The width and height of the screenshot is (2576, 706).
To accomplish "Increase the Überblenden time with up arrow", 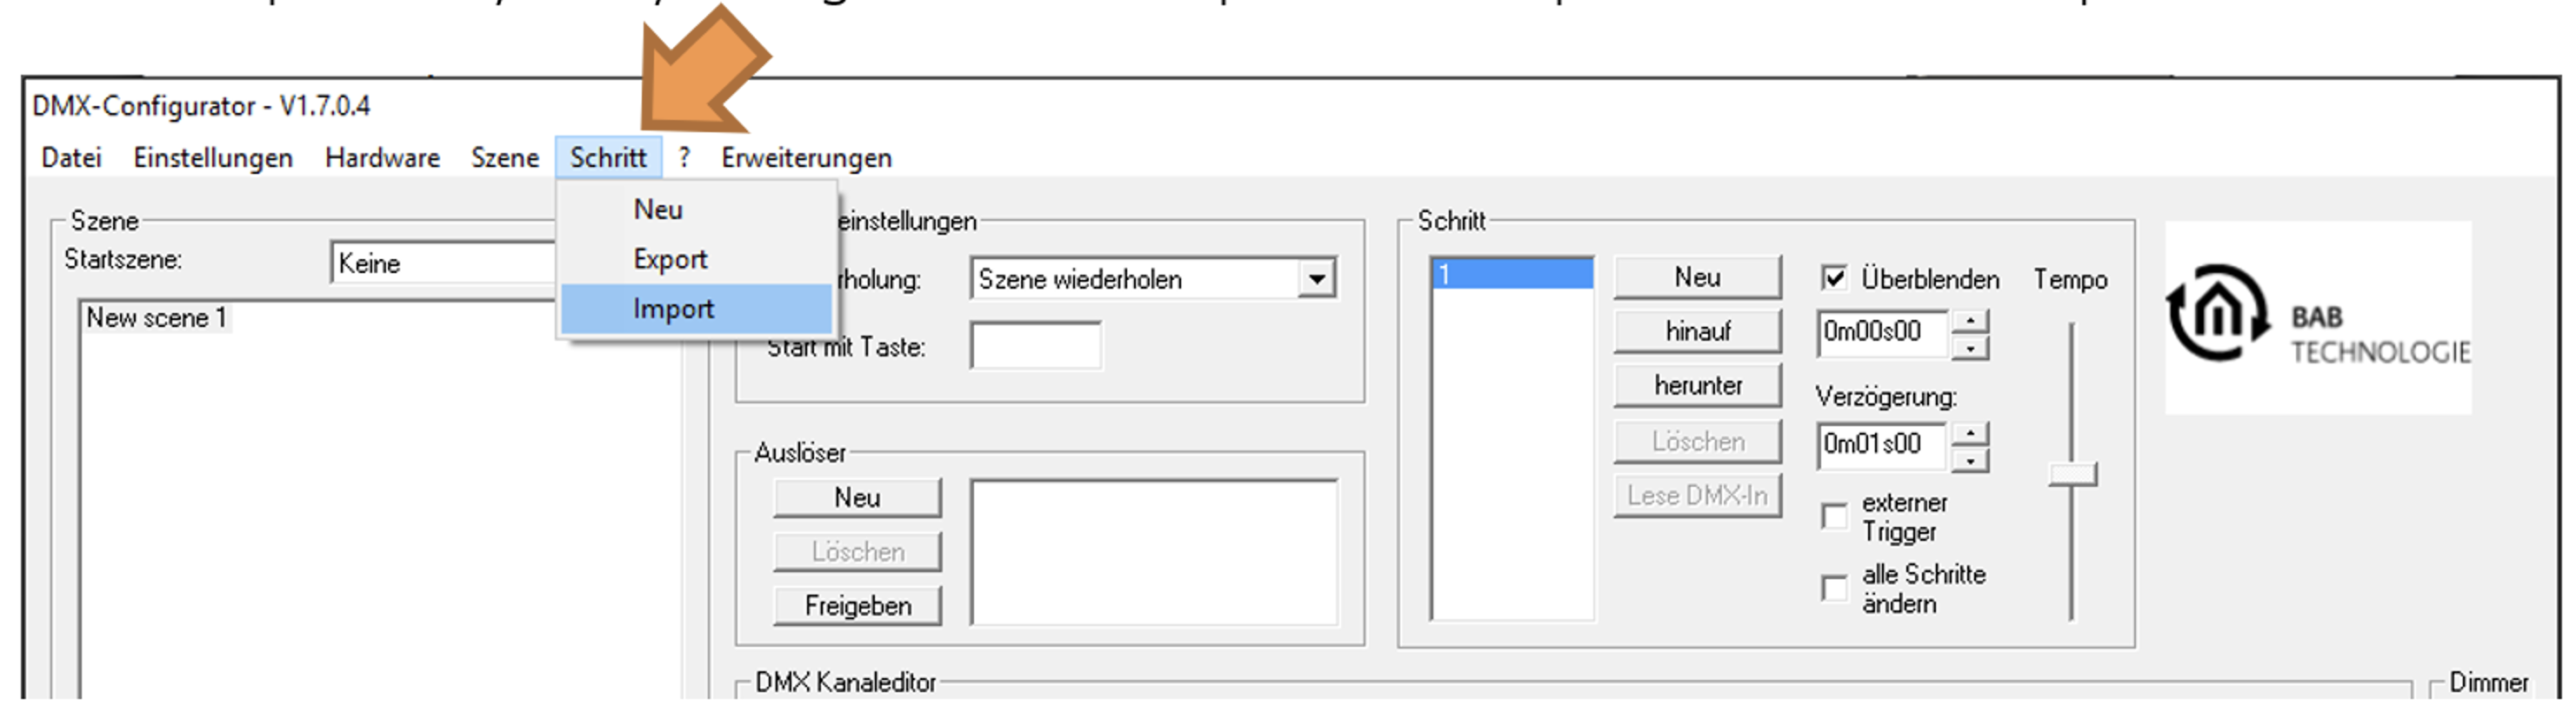I will pos(1969,322).
